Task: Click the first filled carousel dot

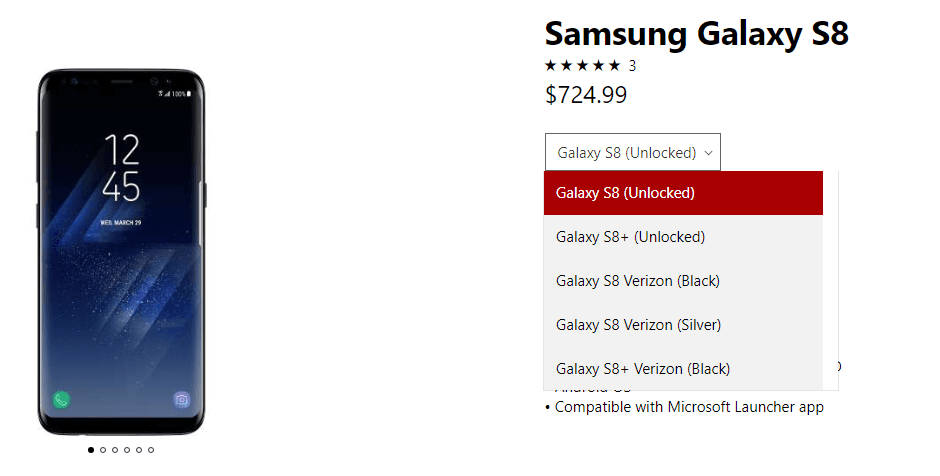Action: [91, 450]
